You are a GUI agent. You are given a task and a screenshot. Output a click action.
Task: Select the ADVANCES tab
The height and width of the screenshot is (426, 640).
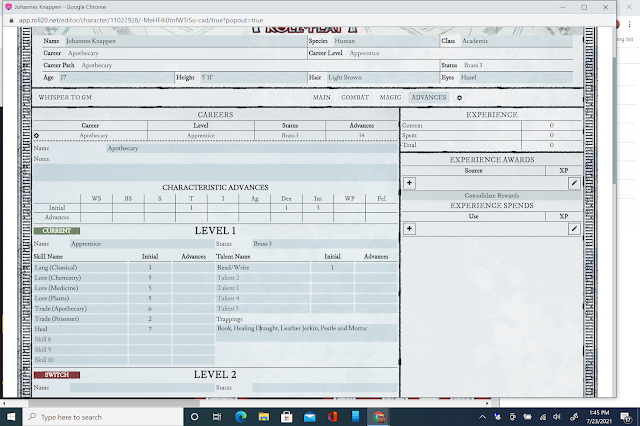point(429,98)
